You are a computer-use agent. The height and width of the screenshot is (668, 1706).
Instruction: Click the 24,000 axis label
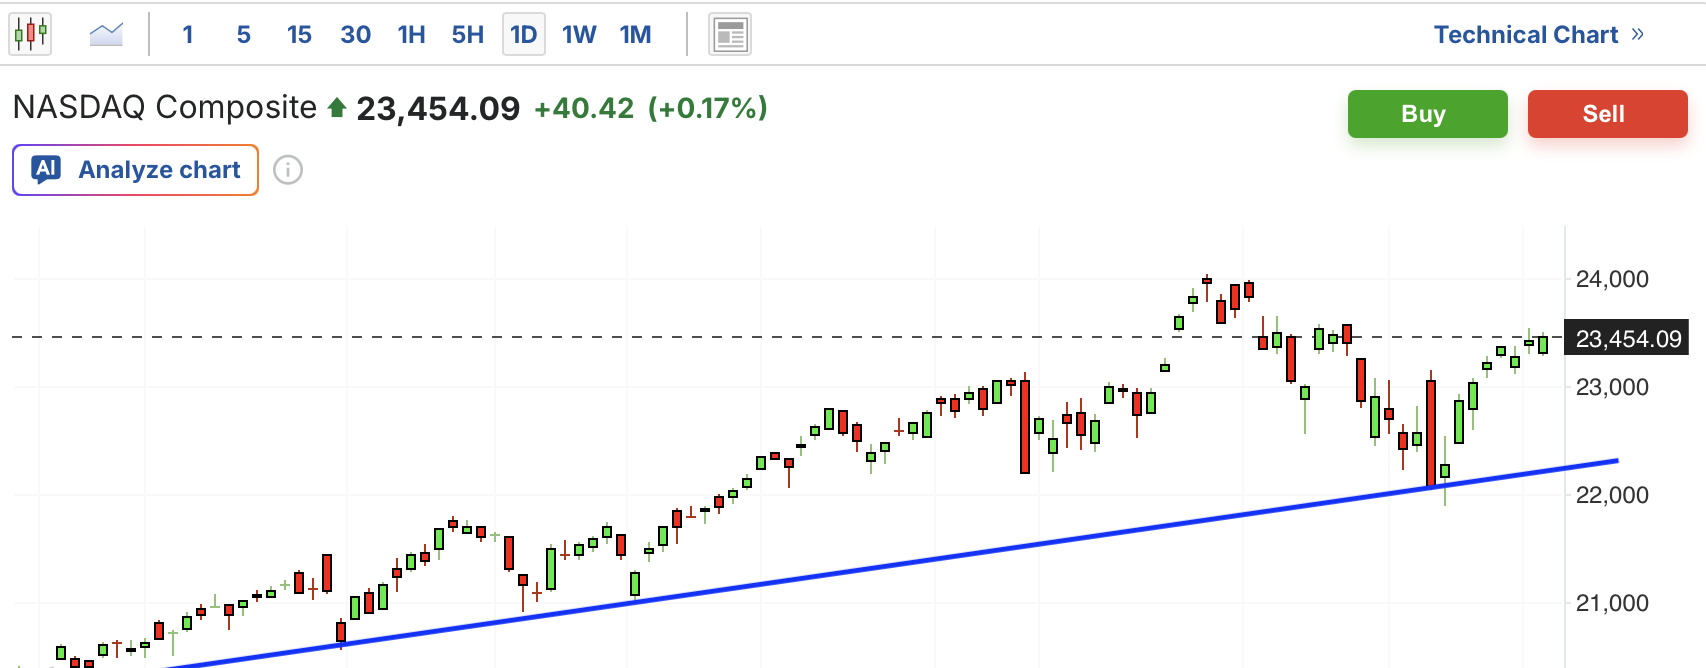[1612, 279]
